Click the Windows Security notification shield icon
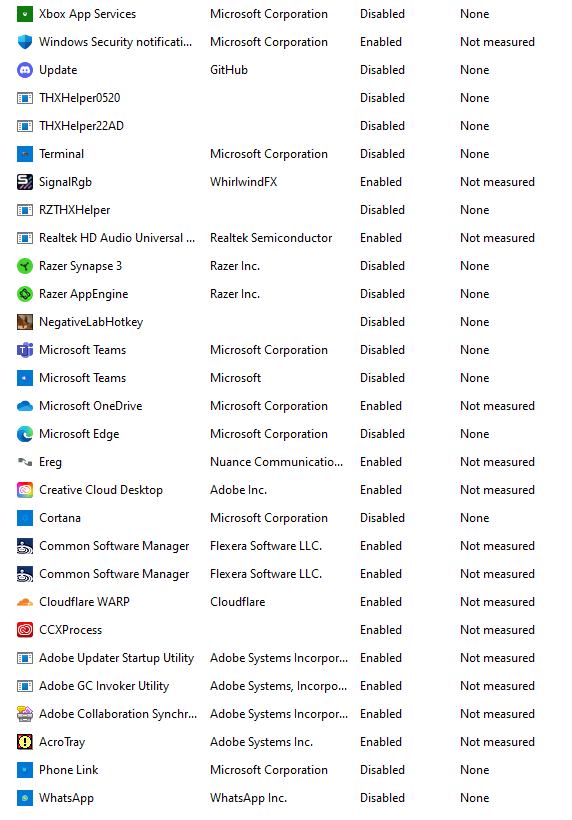 (x=25, y=42)
